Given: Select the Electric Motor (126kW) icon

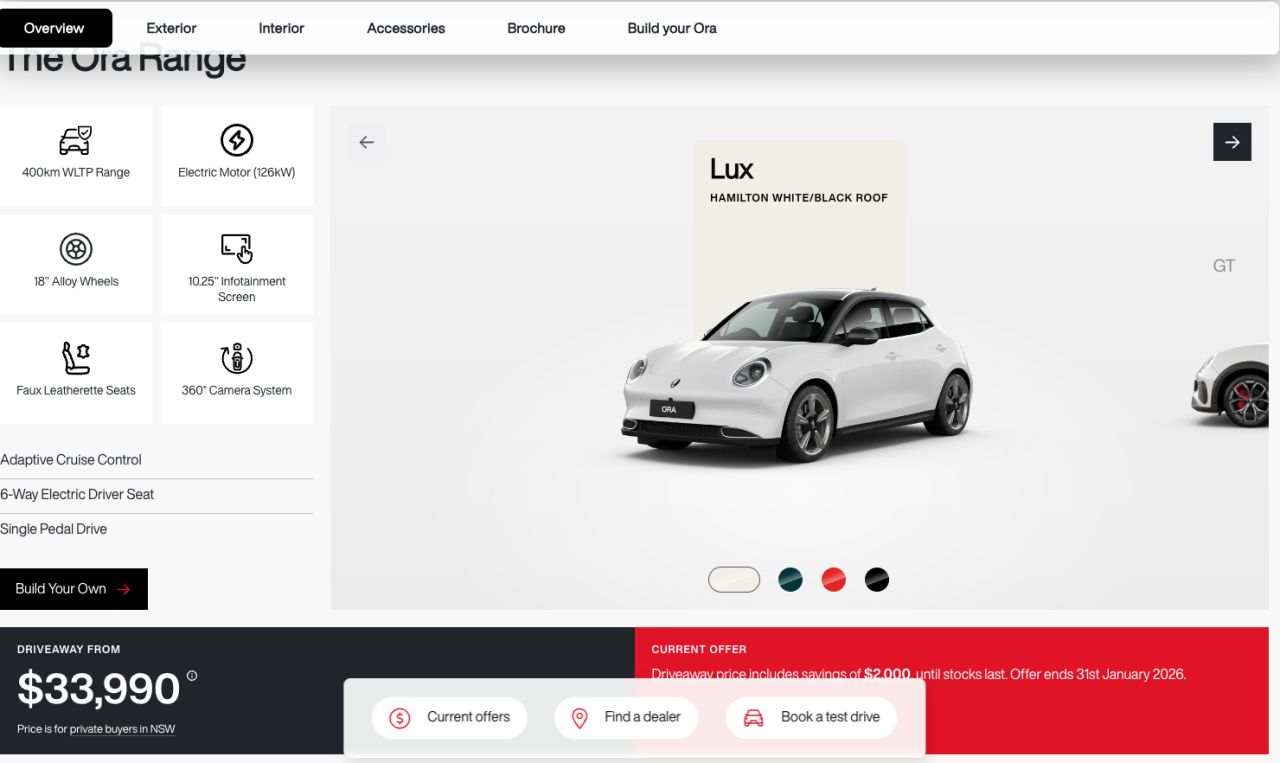Looking at the screenshot, I should tap(236, 141).
